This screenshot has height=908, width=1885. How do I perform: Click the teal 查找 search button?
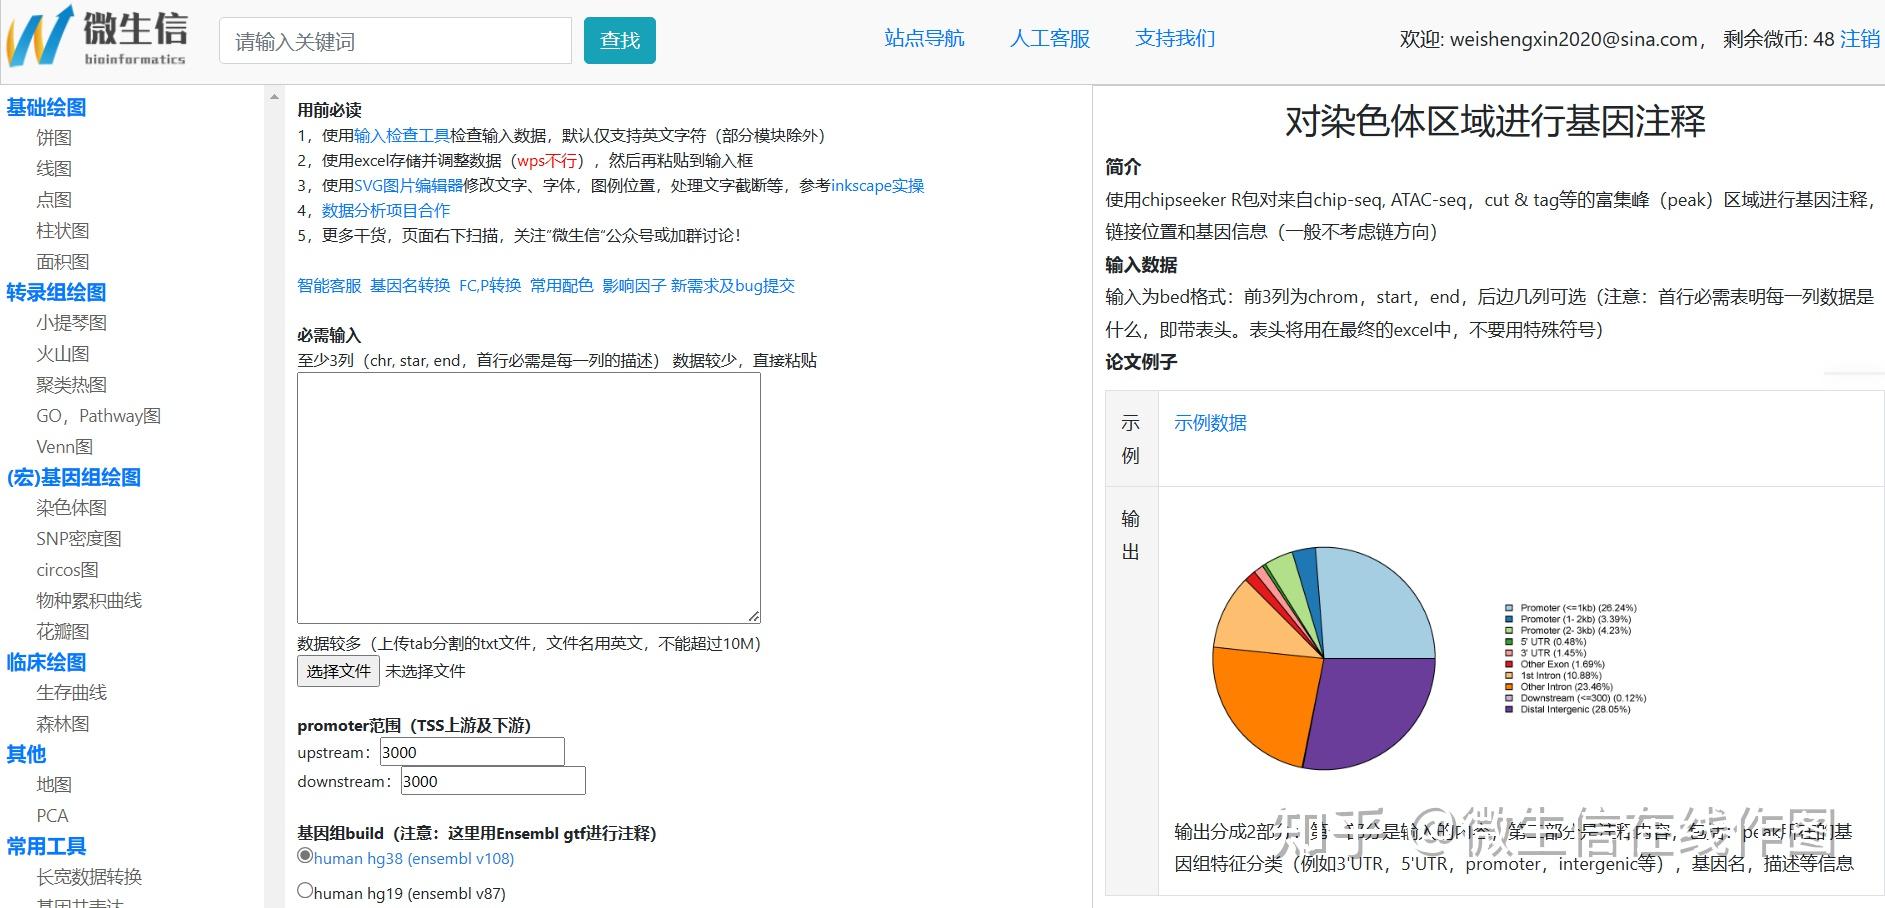click(619, 40)
